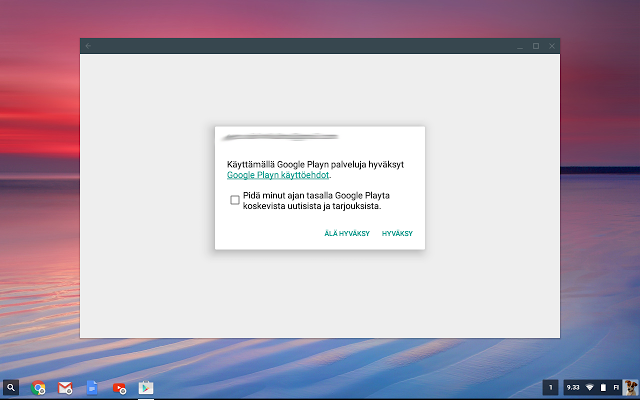Image resolution: width=640 pixels, height=400 pixels.
Task: Close the Play Store window
Action: (x=551, y=46)
